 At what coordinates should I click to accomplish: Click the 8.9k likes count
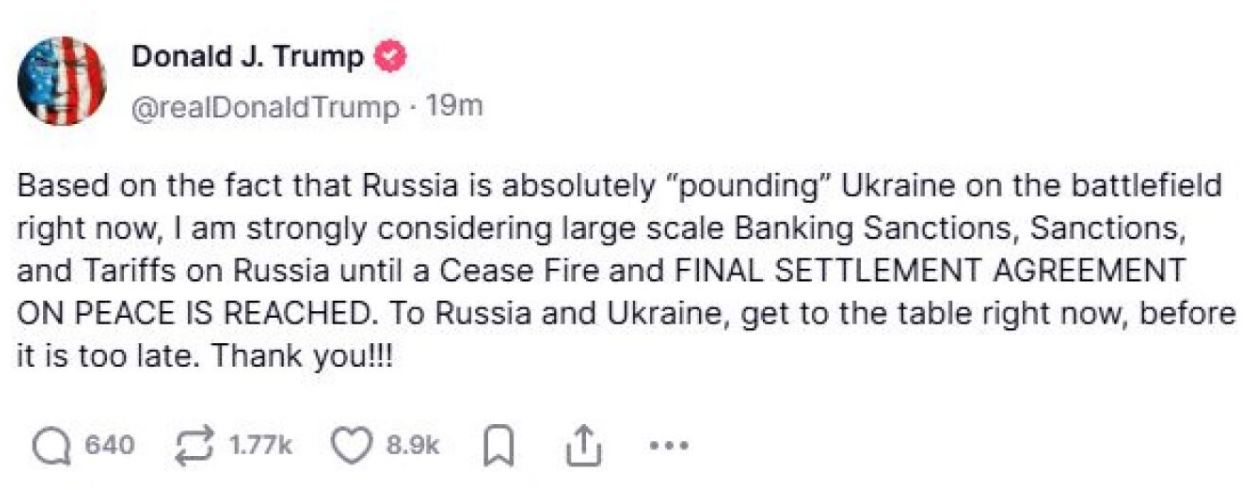click(x=412, y=446)
